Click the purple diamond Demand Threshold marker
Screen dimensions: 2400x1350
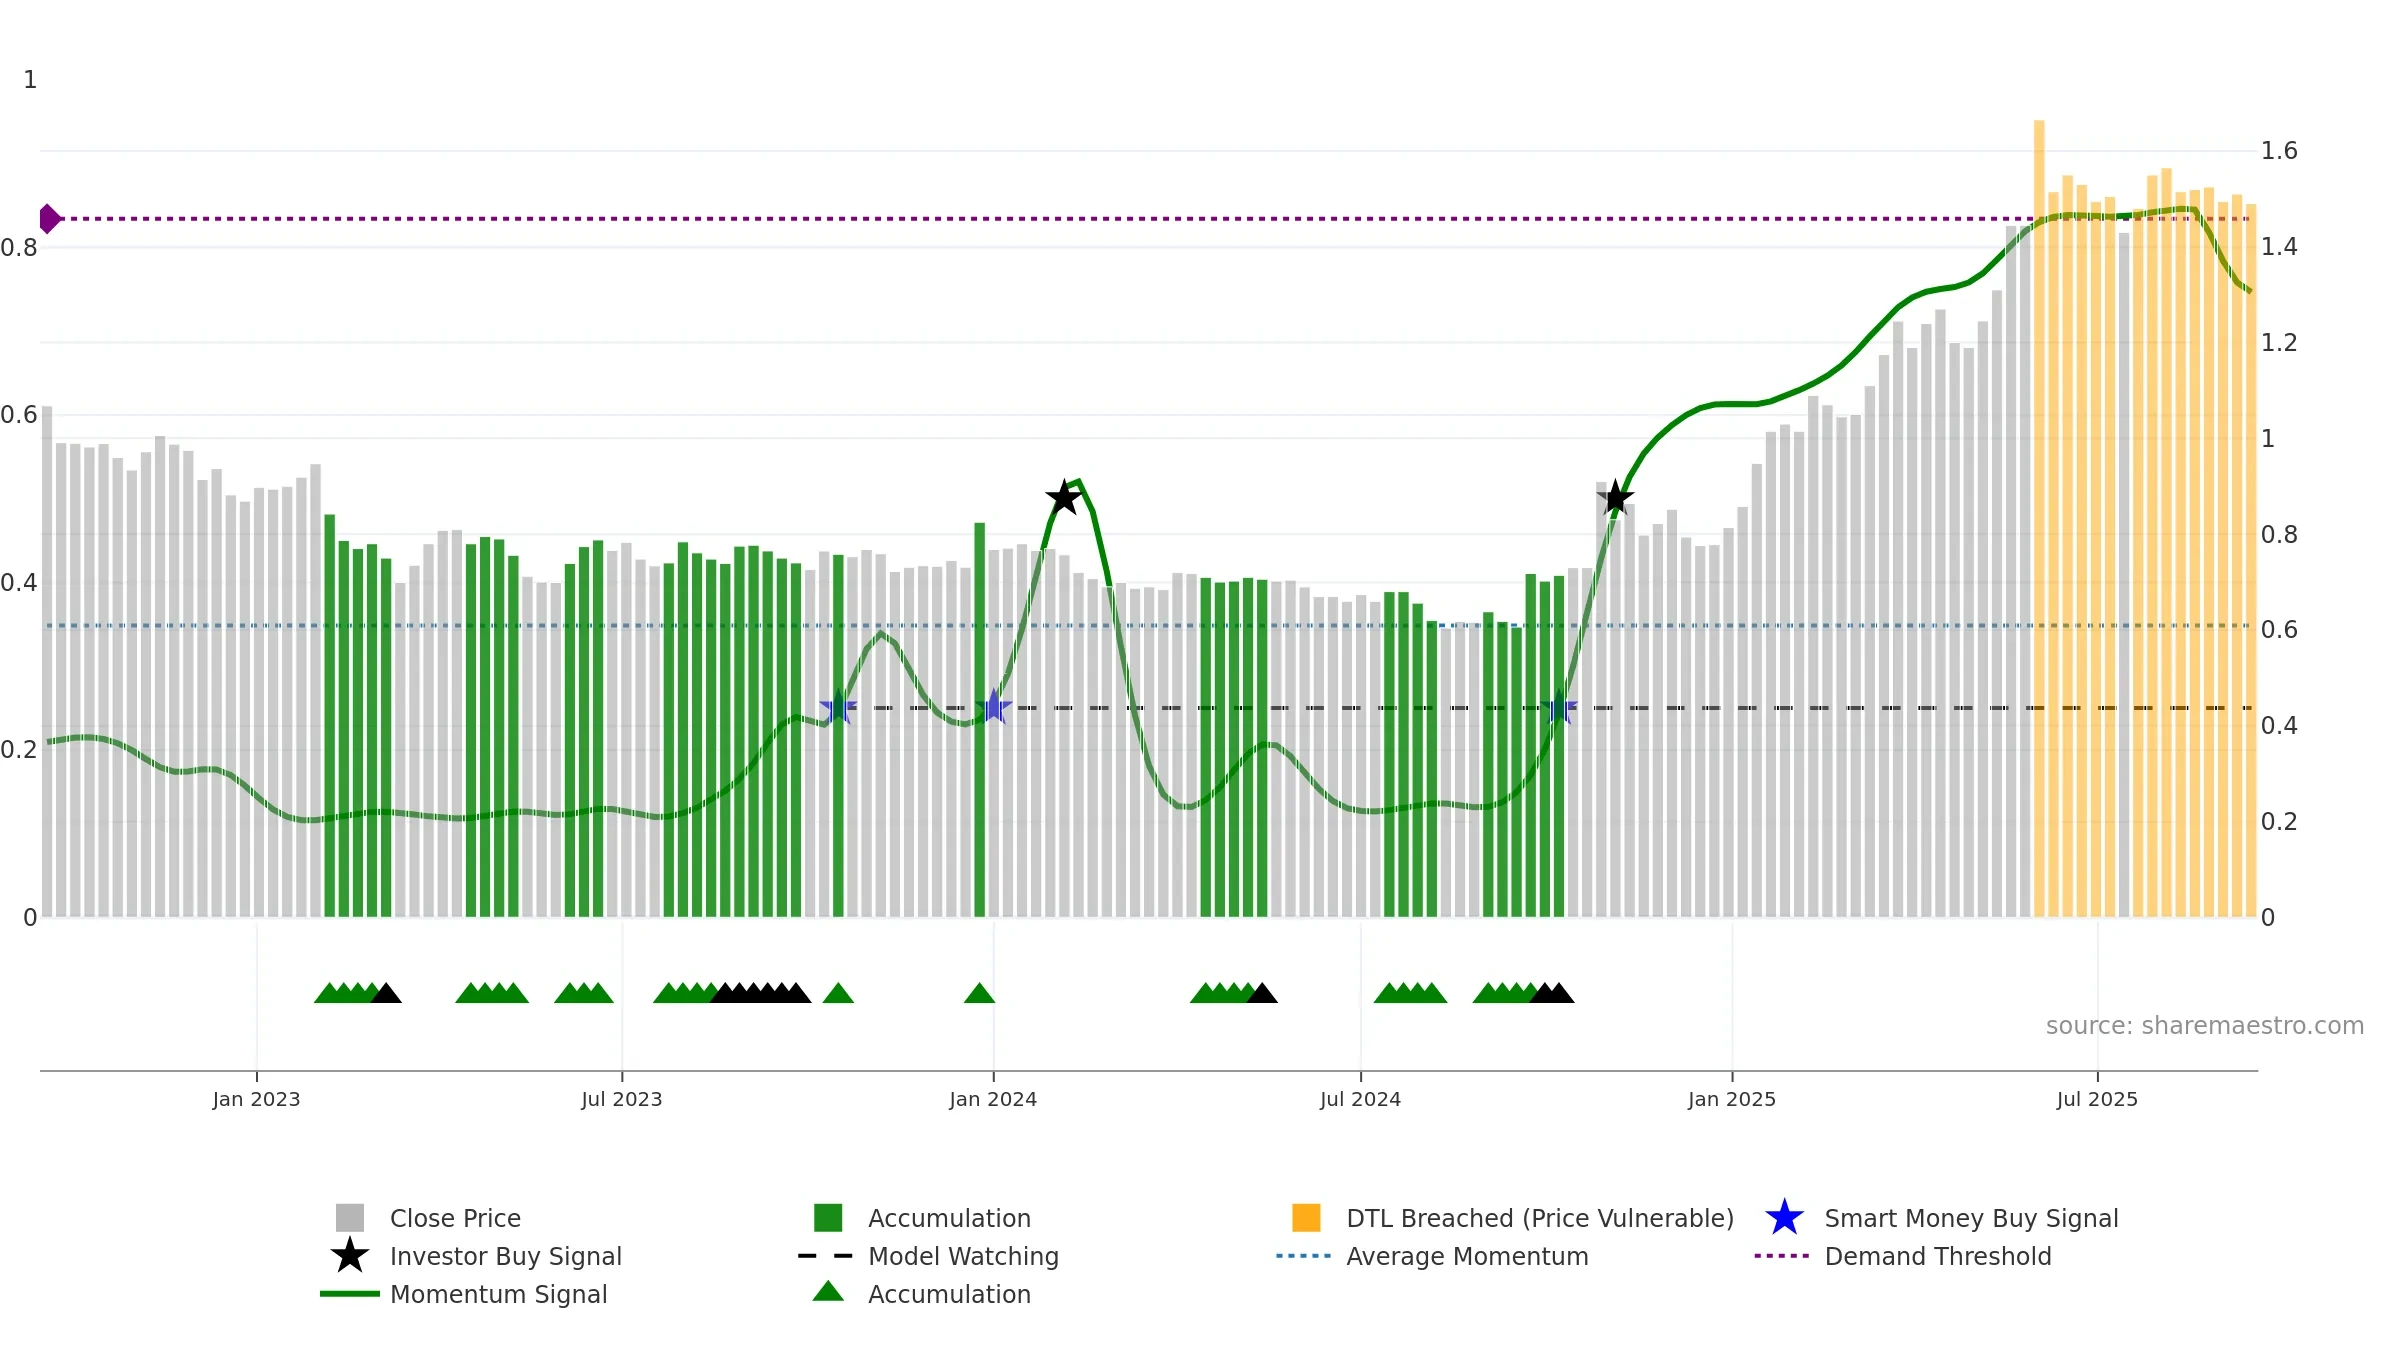(x=49, y=218)
